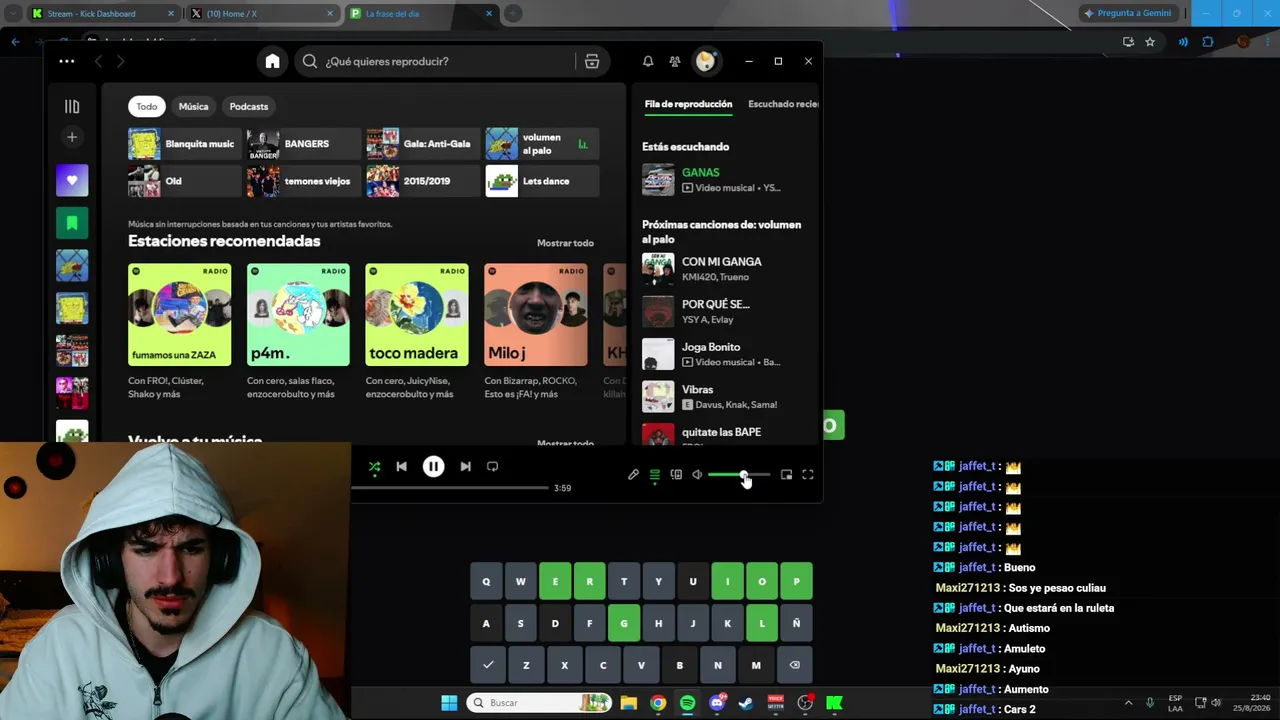Pause the current song
The height and width of the screenshot is (720, 1280).
[433, 467]
